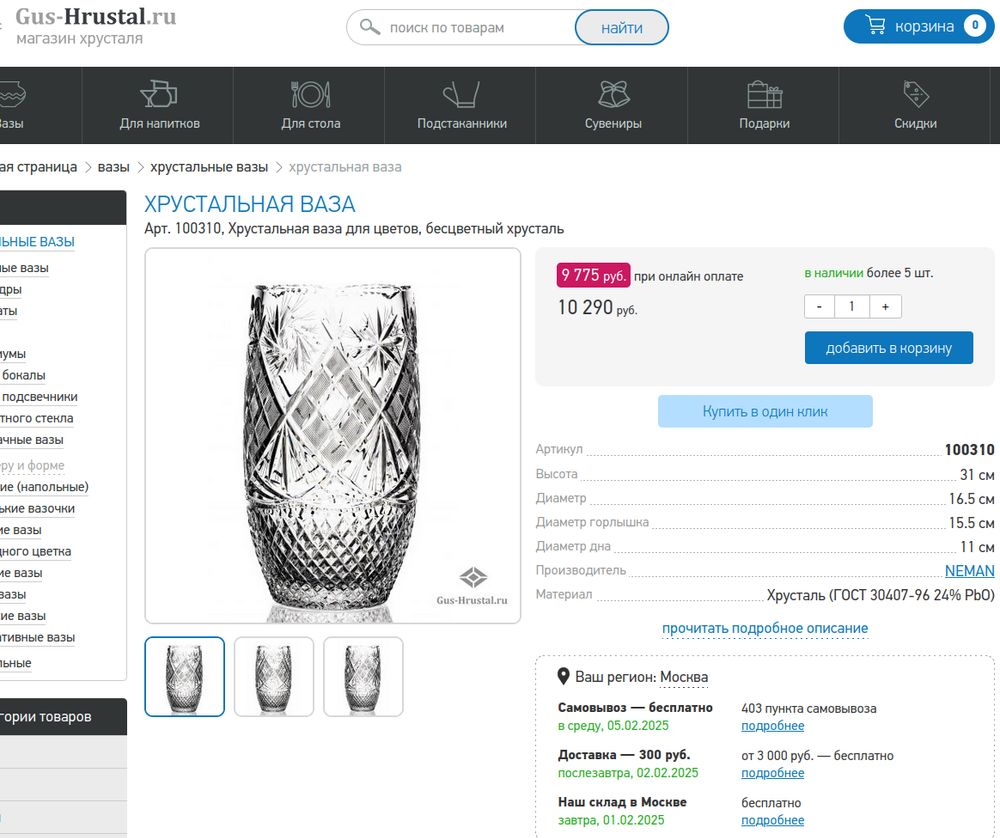
Task: Increase quantity with the plus button
Action: (885, 306)
